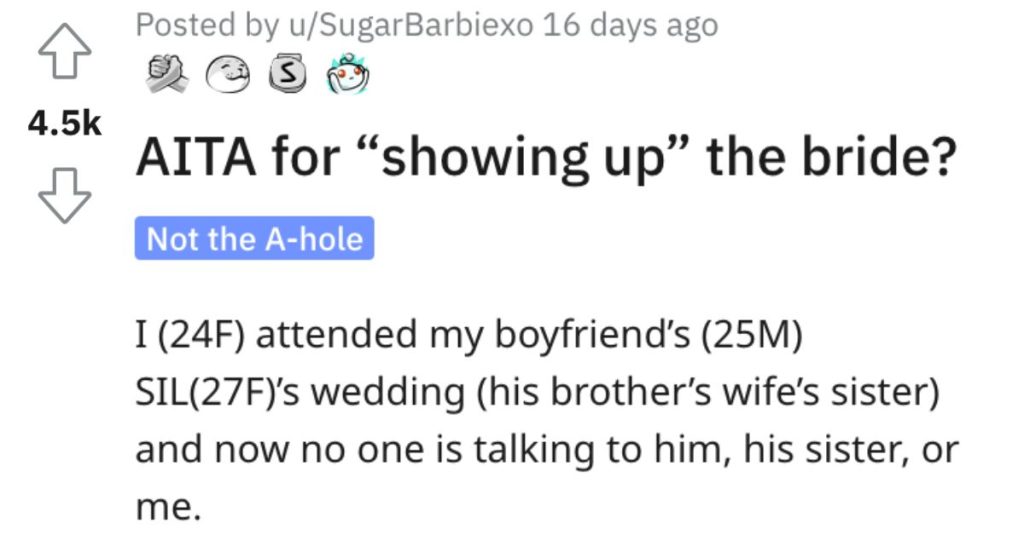Click the clasped hands award icon
This screenshot has height=535, width=1024.
coord(167,74)
